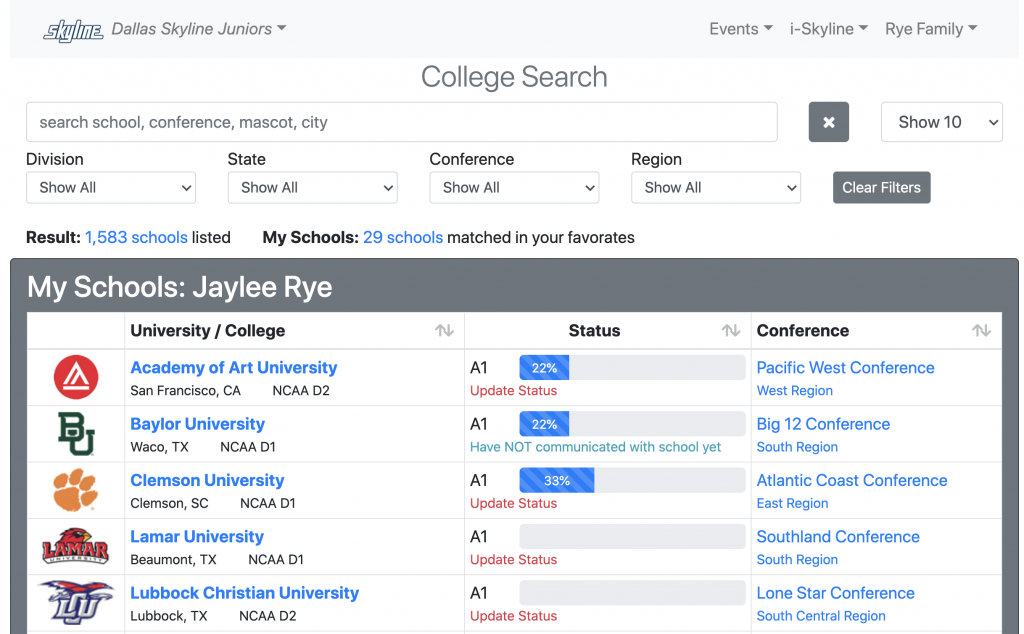The width and height of the screenshot is (1024, 634).
Task: Open the Dallas Skyline Juniors dropdown
Action: point(199,29)
